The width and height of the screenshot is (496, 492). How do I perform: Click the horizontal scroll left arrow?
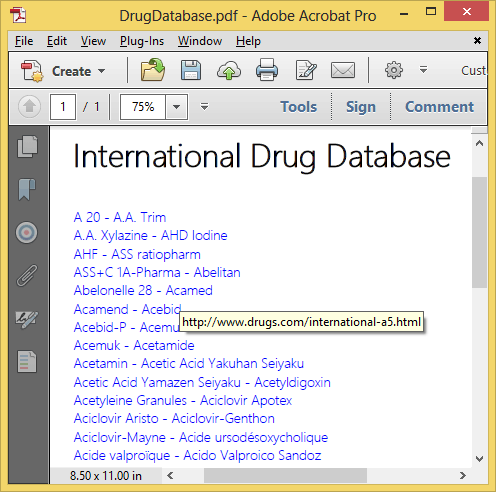170,475
